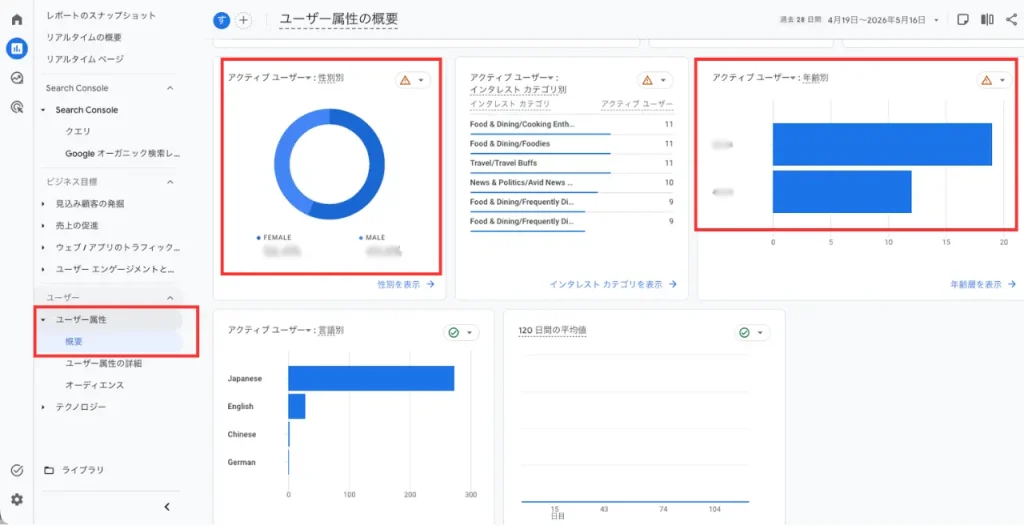The height and width of the screenshot is (526, 1024).
Task: Add a comparison with the plus button
Action: click(x=244, y=20)
